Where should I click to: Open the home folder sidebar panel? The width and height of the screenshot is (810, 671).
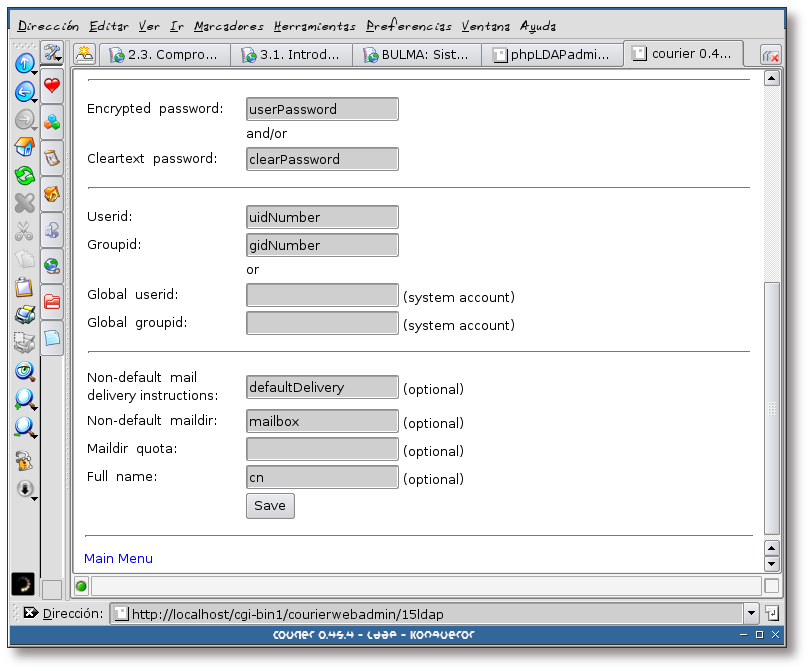[x=52, y=194]
